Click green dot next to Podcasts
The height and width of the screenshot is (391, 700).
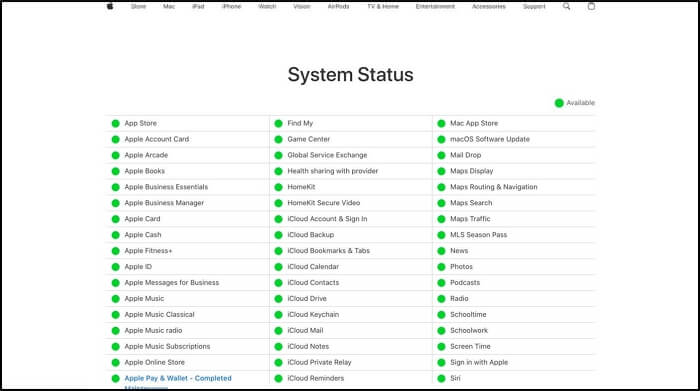442,283
